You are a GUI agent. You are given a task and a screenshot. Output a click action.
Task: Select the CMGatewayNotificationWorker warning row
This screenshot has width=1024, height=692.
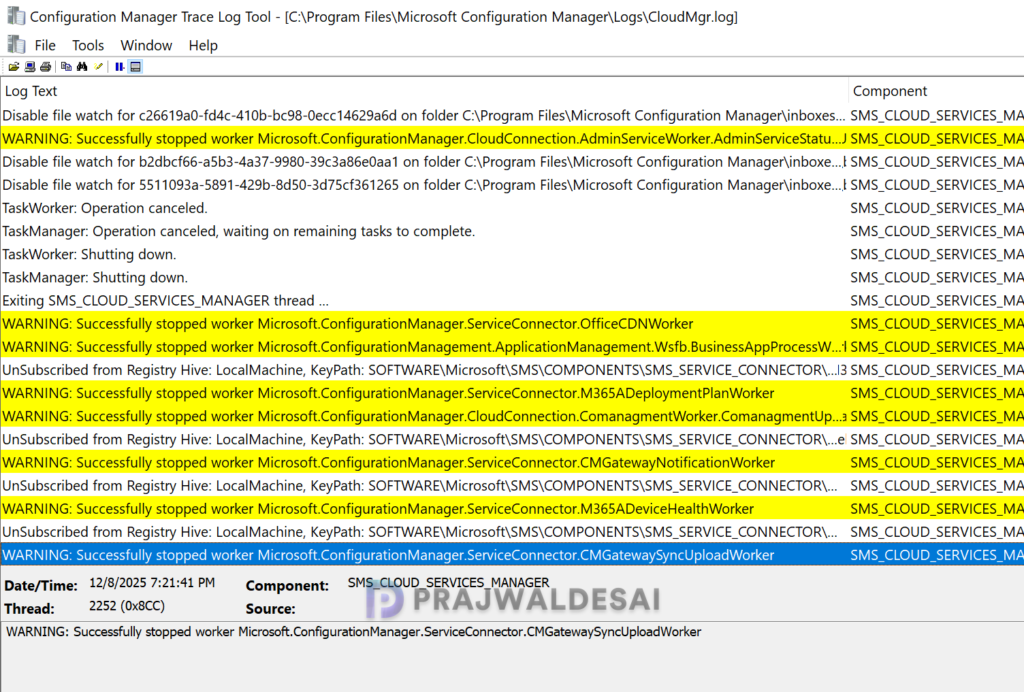click(512, 462)
